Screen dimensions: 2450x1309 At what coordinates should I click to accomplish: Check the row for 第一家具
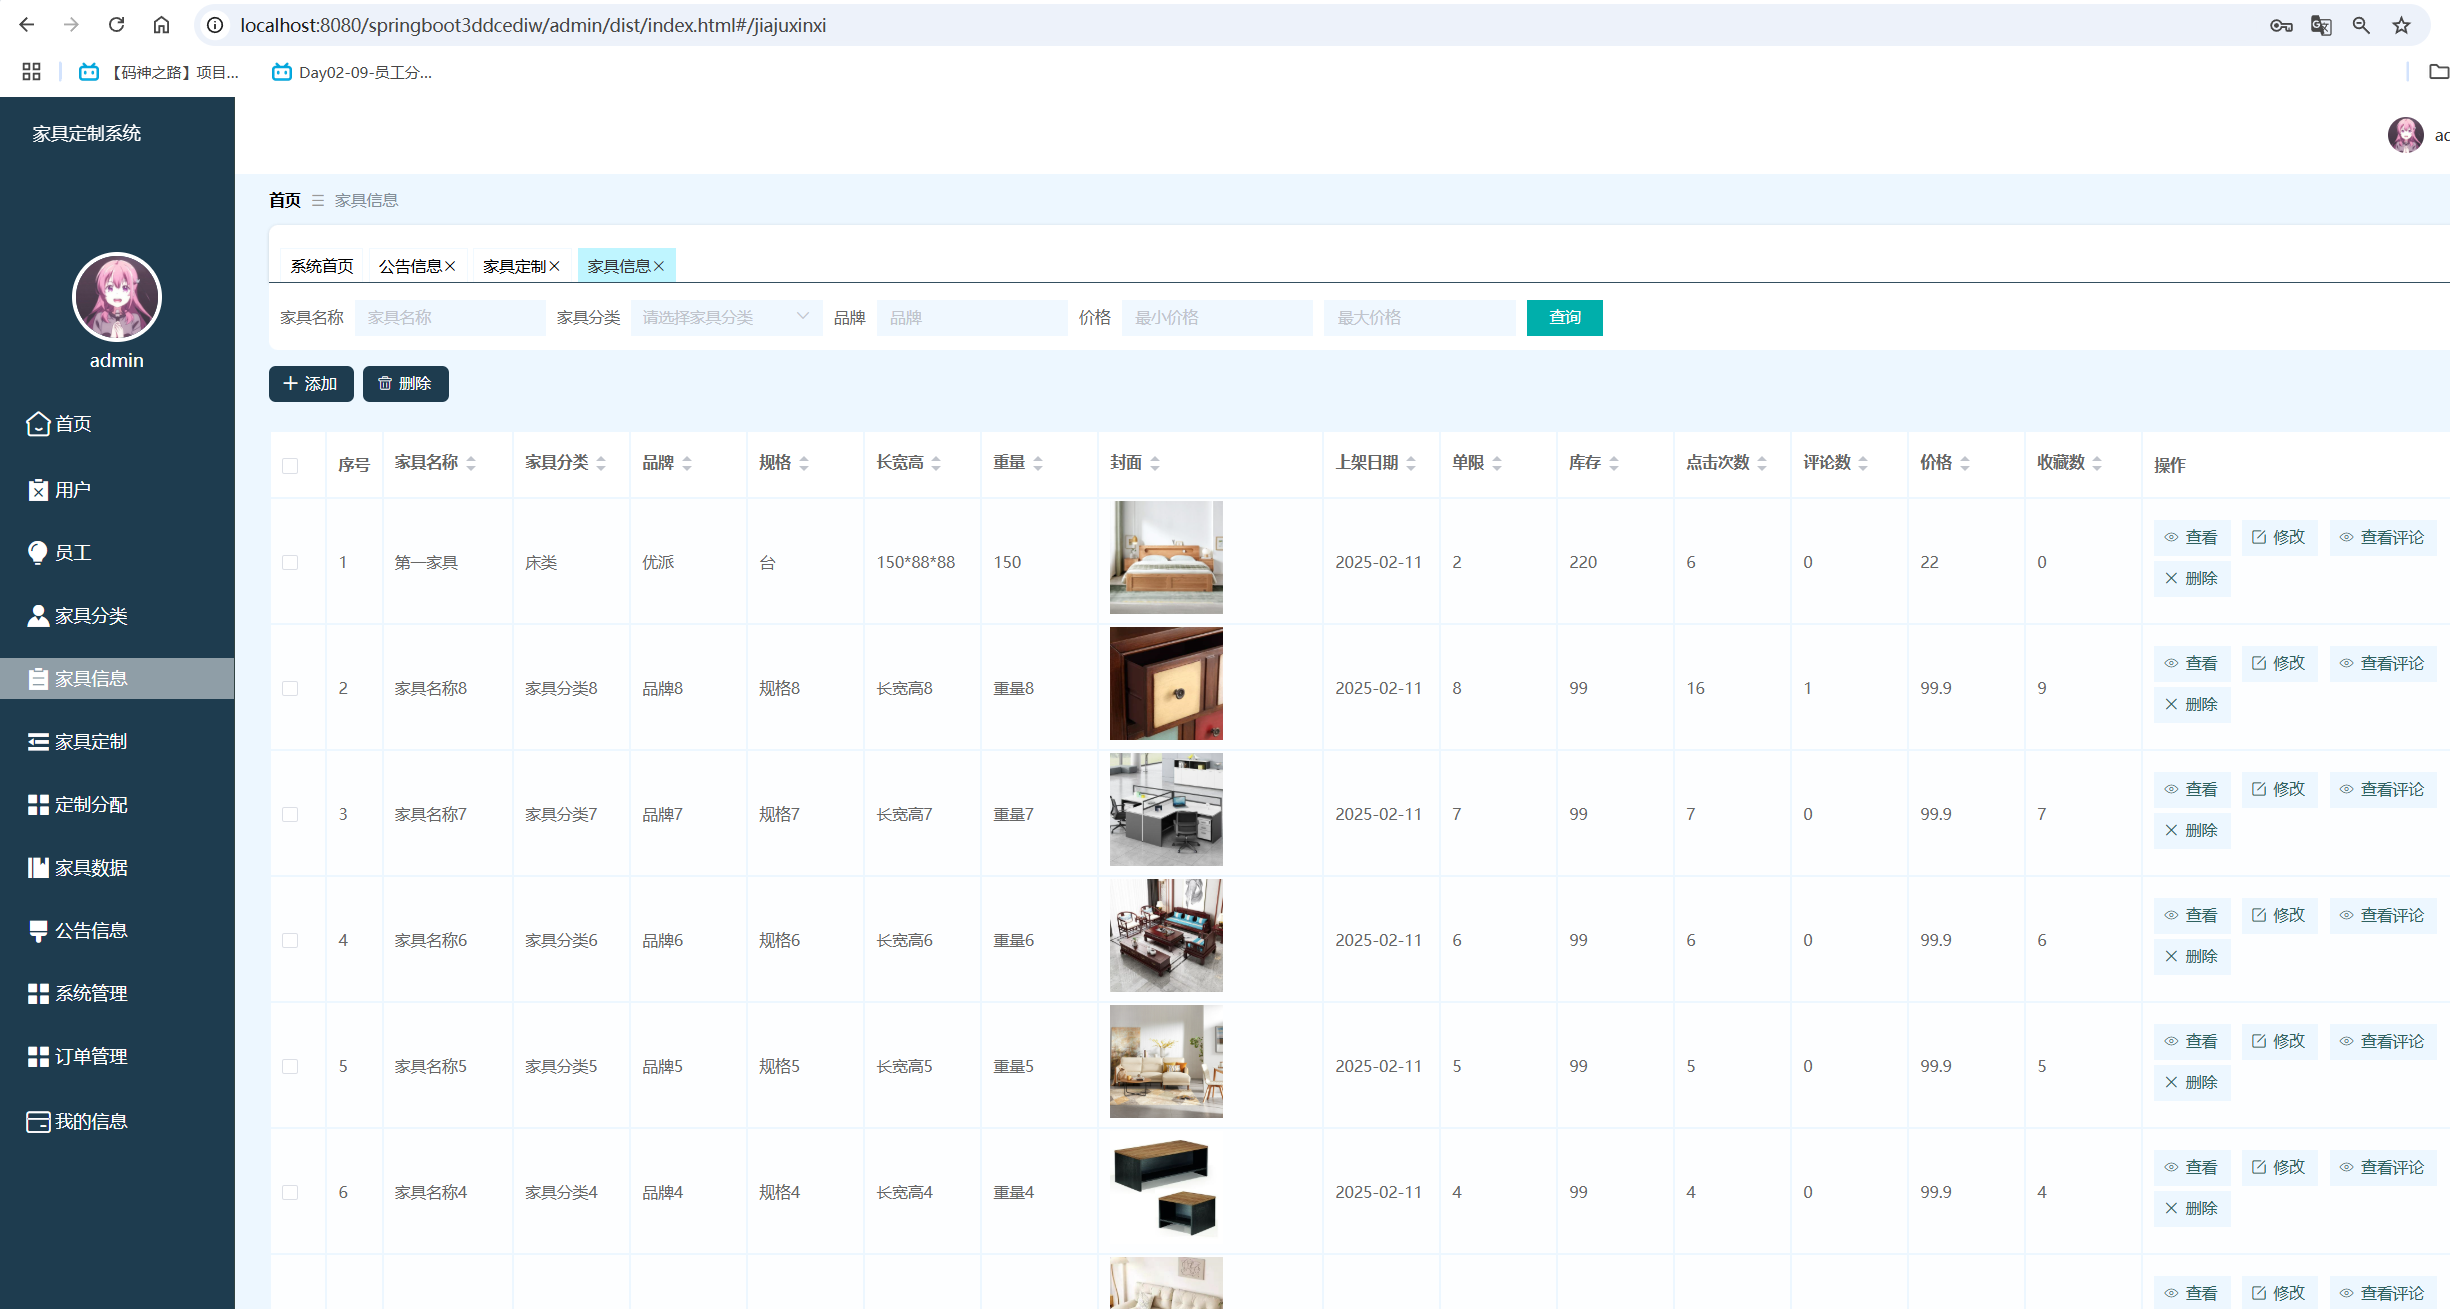(290, 562)
